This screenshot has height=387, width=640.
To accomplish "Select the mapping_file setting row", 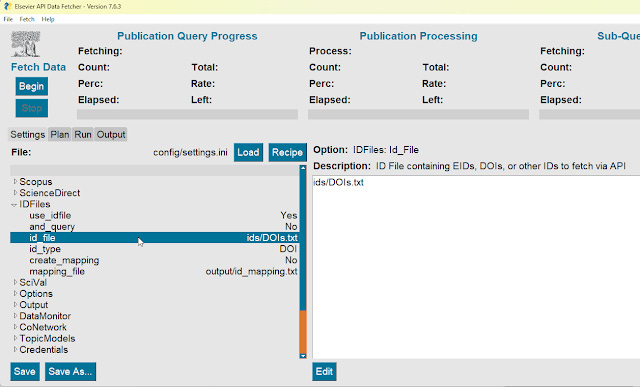I will (155, 271).
